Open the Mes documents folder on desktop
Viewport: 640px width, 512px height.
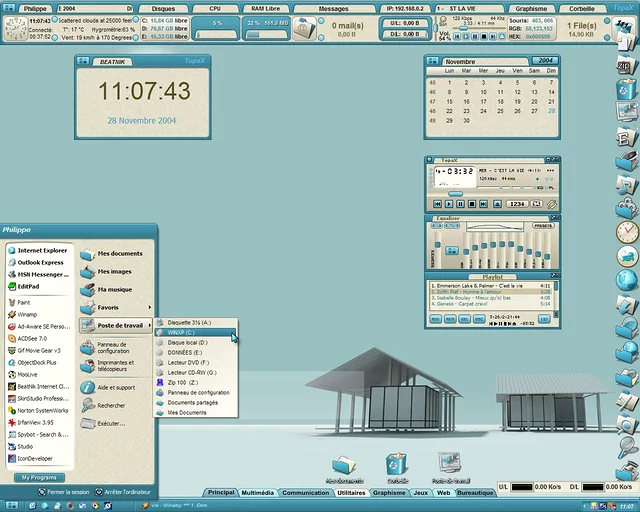(344, 466)
